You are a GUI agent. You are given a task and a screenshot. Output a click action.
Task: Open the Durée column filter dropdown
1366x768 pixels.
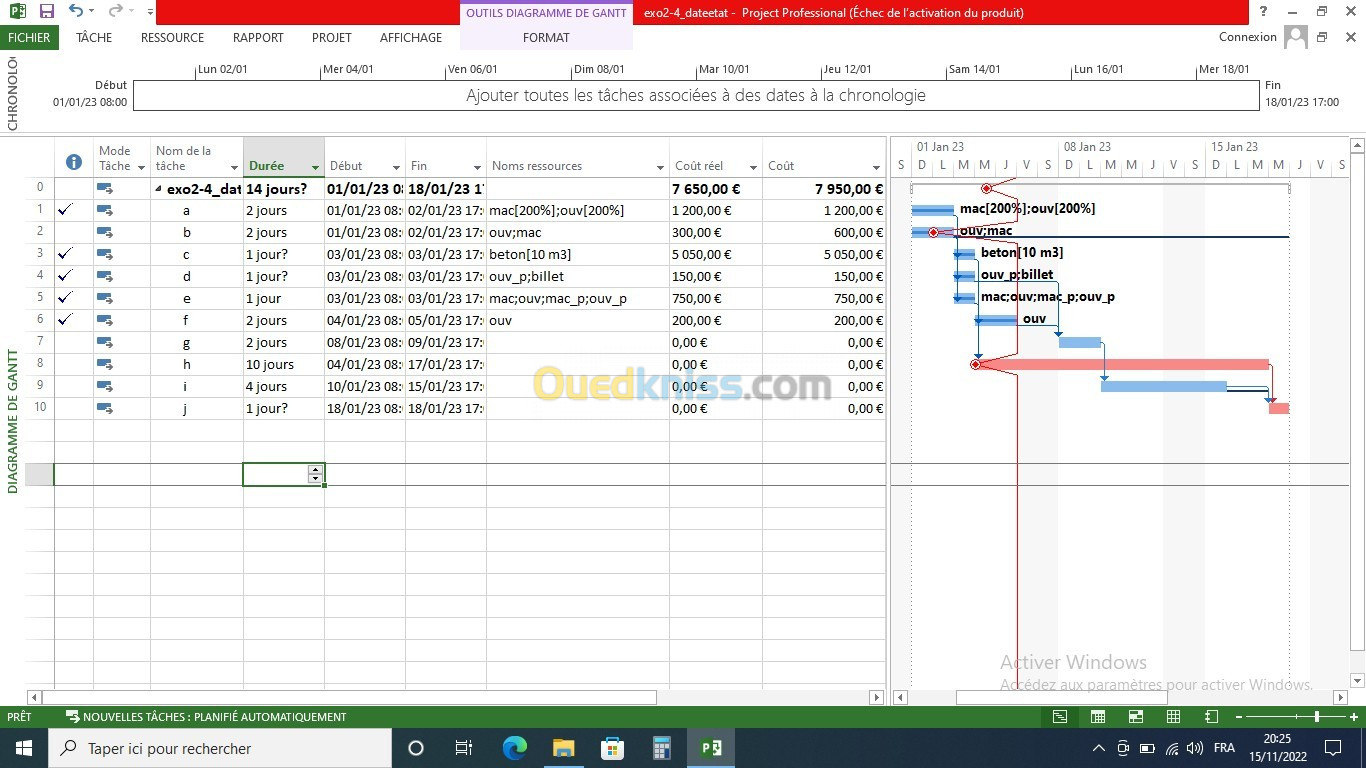(315, 167)
